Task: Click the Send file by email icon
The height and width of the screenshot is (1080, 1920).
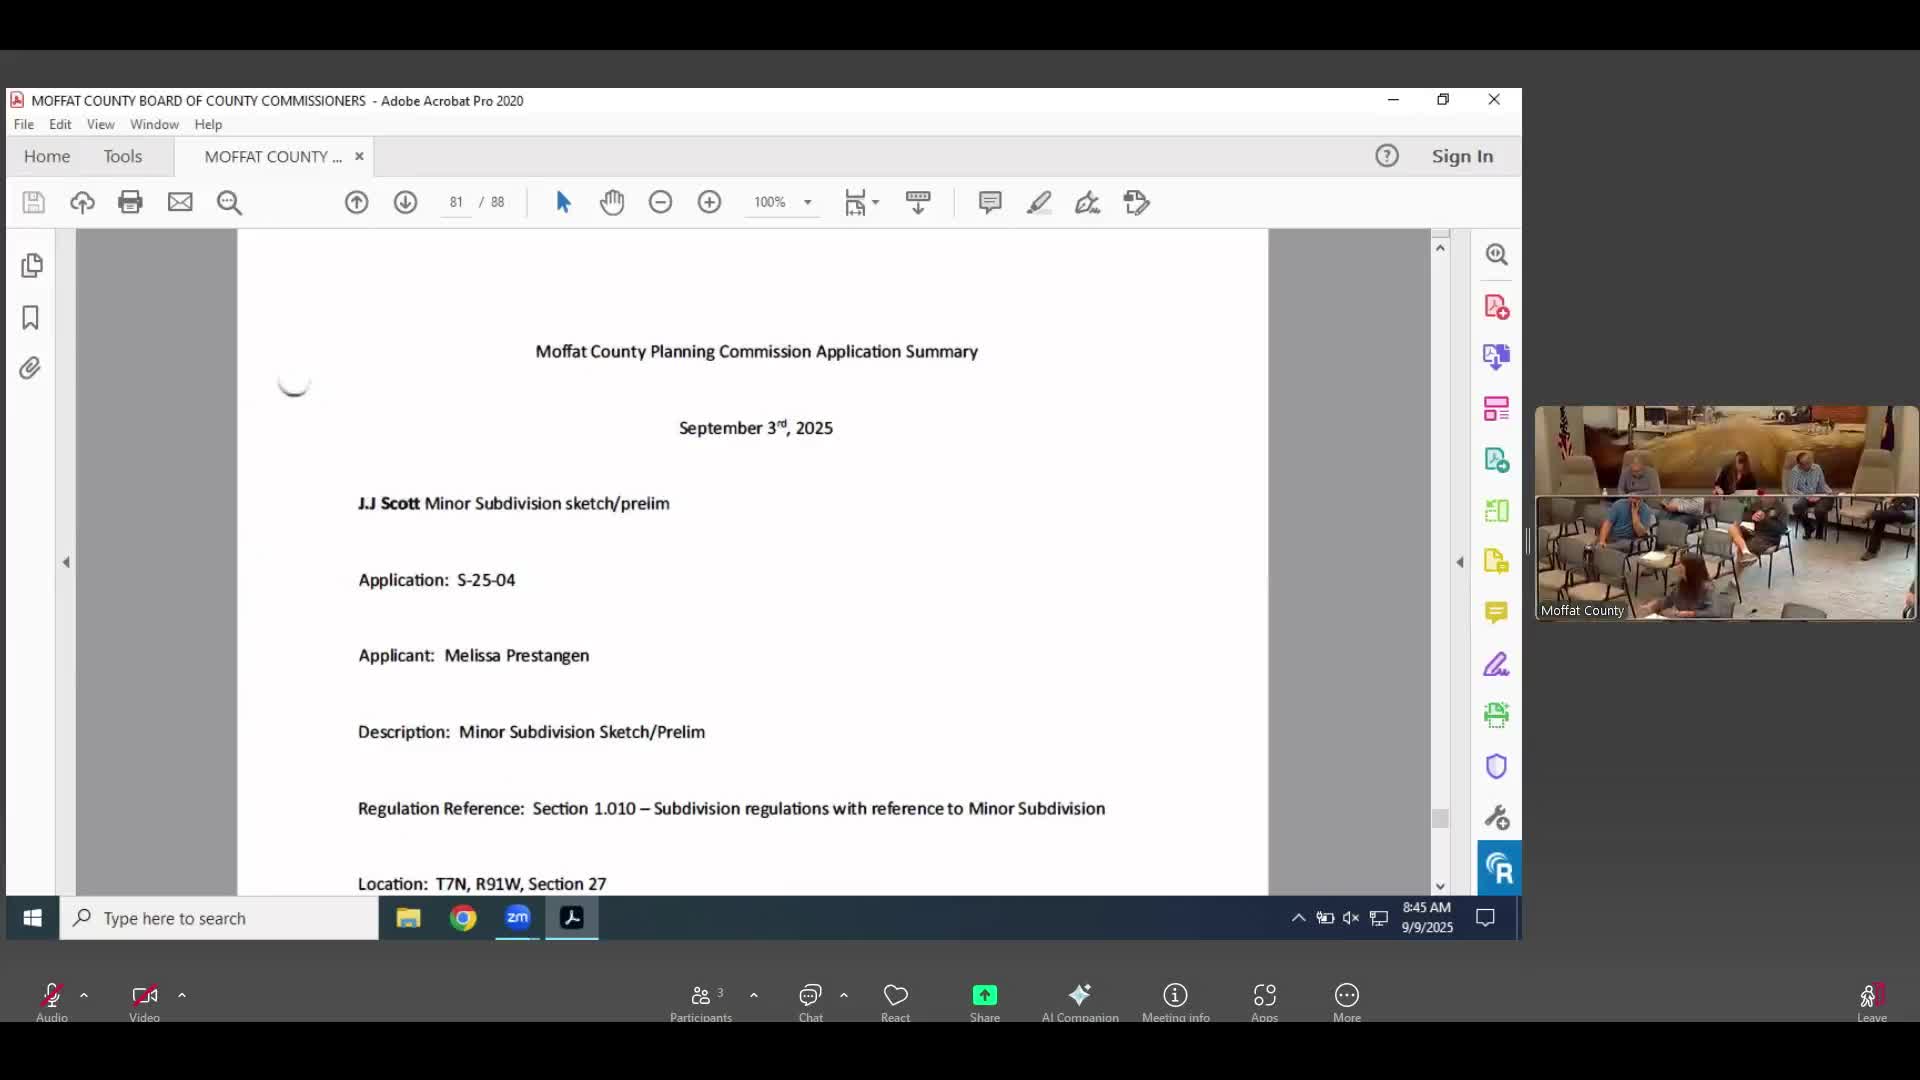Action: click(x=180, y=202)
